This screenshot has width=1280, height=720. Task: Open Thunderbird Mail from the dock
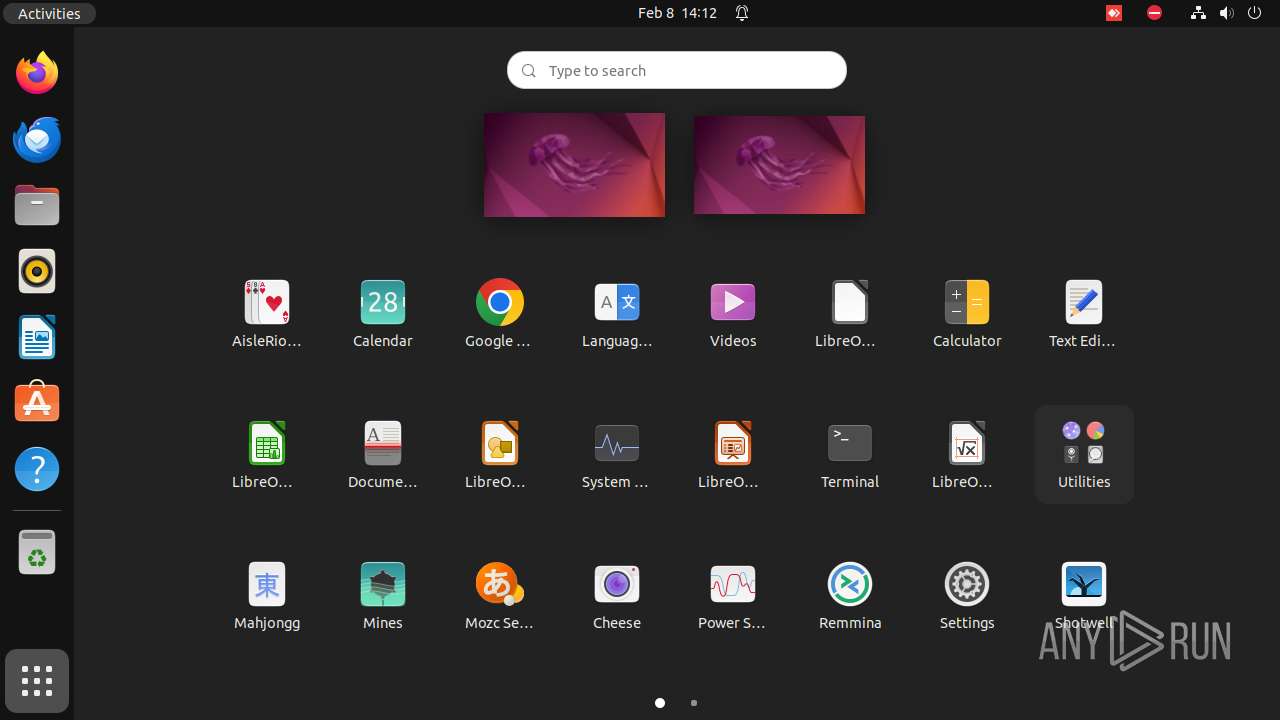point(37,139)
